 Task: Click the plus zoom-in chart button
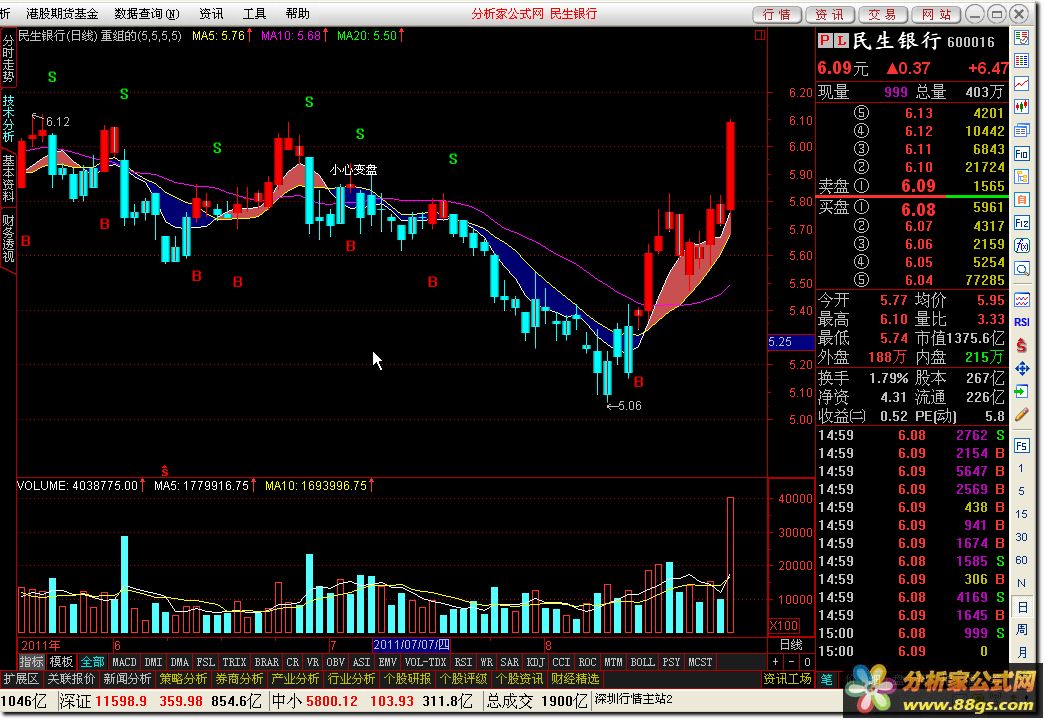[x=775, y=662]
